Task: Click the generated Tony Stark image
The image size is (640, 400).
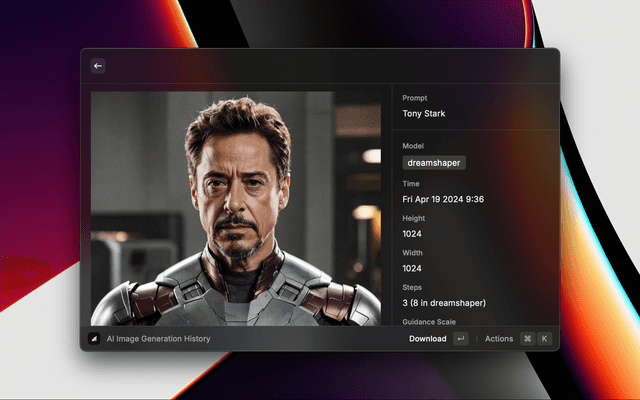Action: point(235,208)
